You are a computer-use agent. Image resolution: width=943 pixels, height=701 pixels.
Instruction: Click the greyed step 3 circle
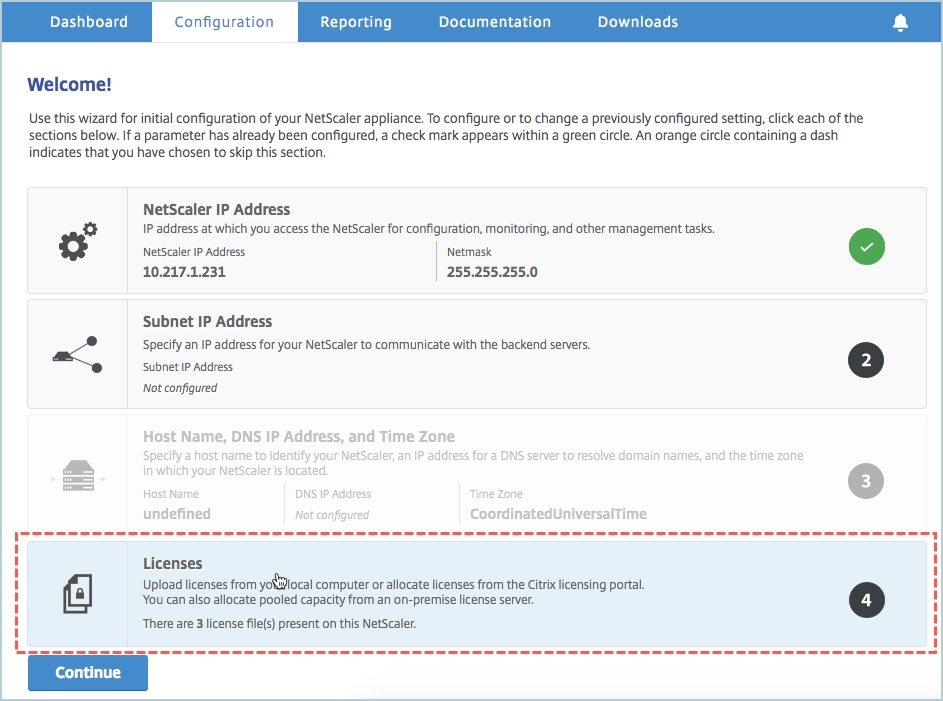click(x=865, y=481)
